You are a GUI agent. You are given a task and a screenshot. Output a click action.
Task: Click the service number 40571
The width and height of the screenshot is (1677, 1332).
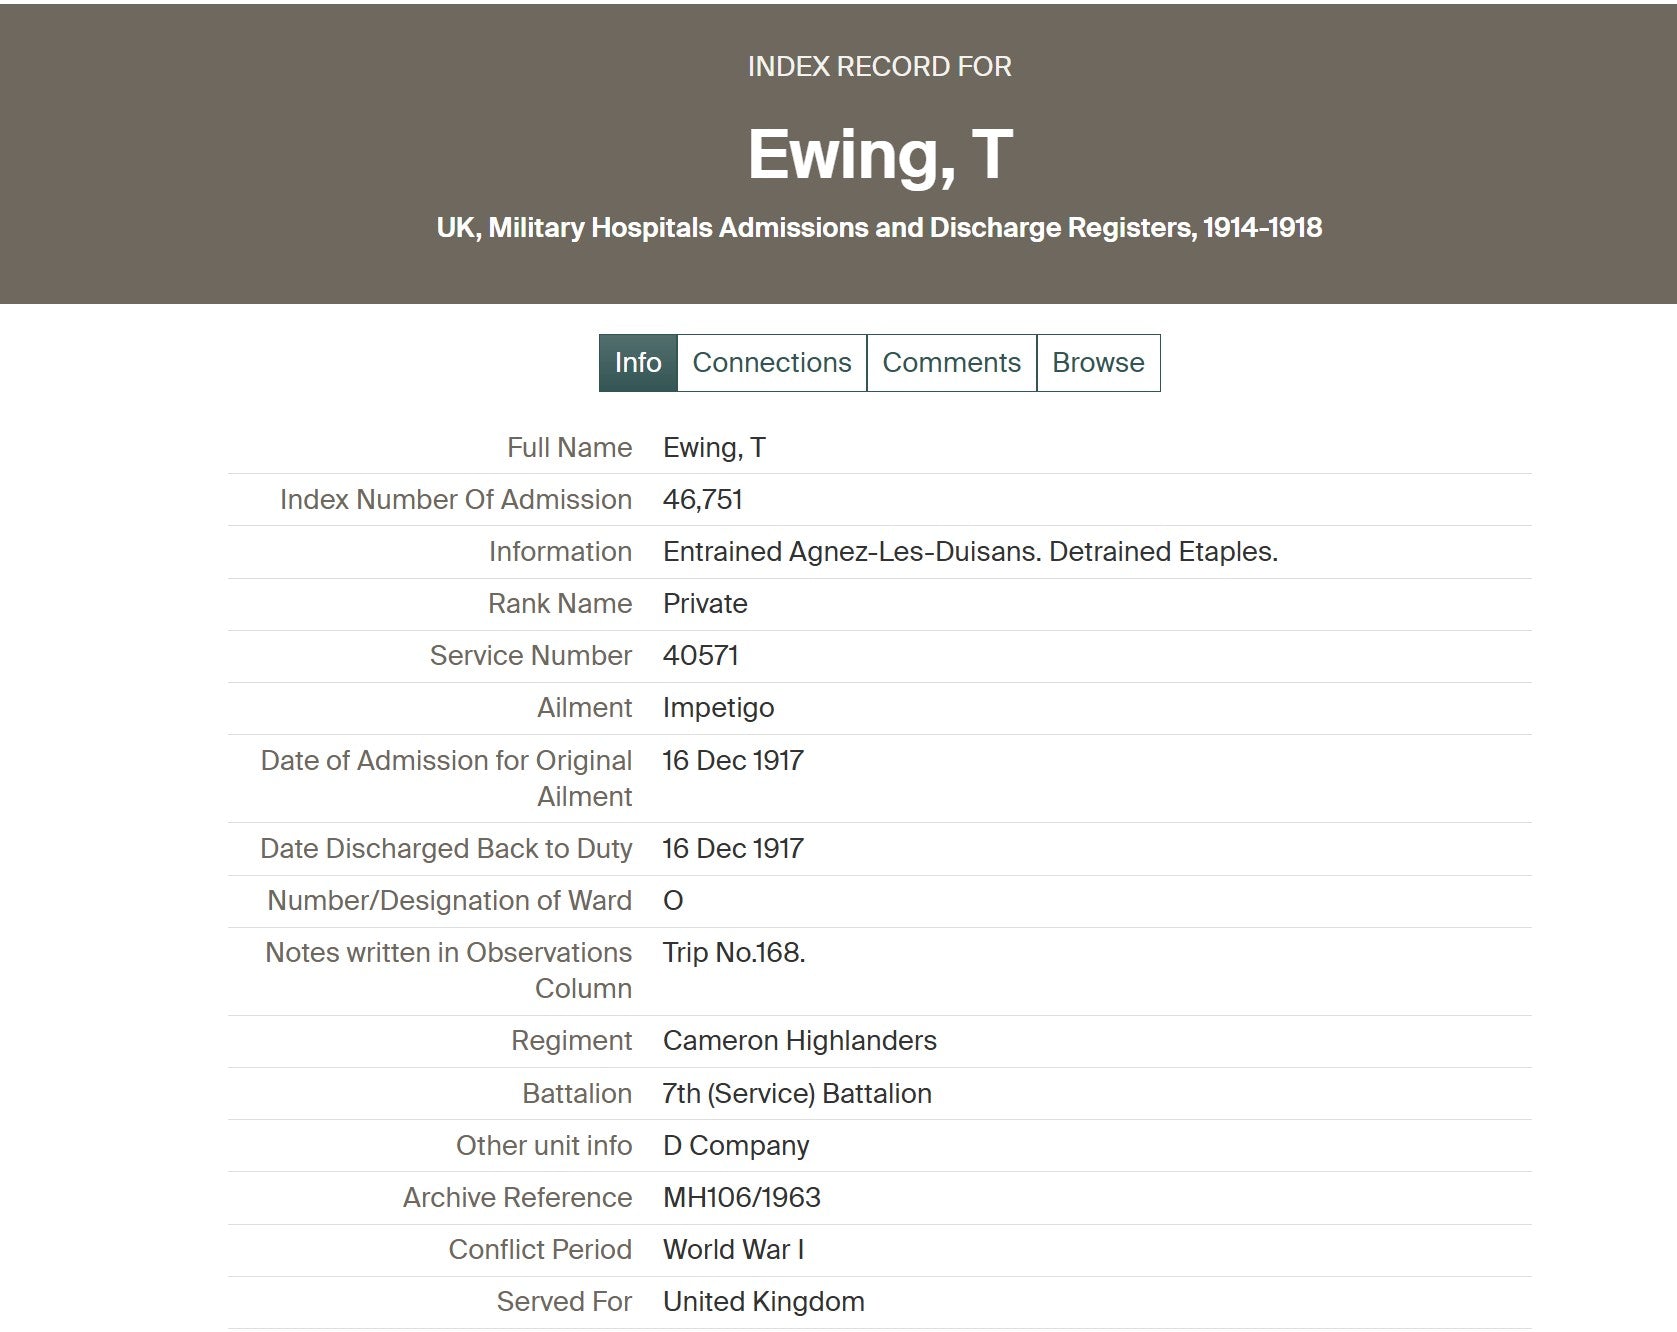click(700, 656)
